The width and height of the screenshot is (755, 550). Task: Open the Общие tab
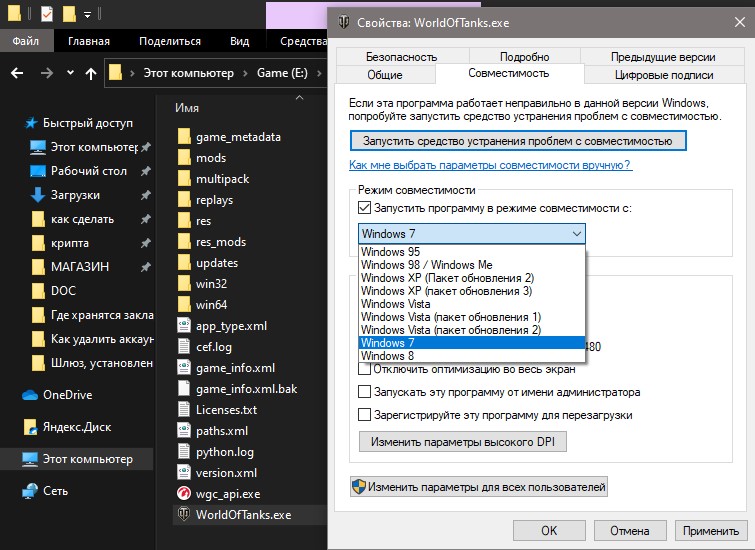(385, 75)
